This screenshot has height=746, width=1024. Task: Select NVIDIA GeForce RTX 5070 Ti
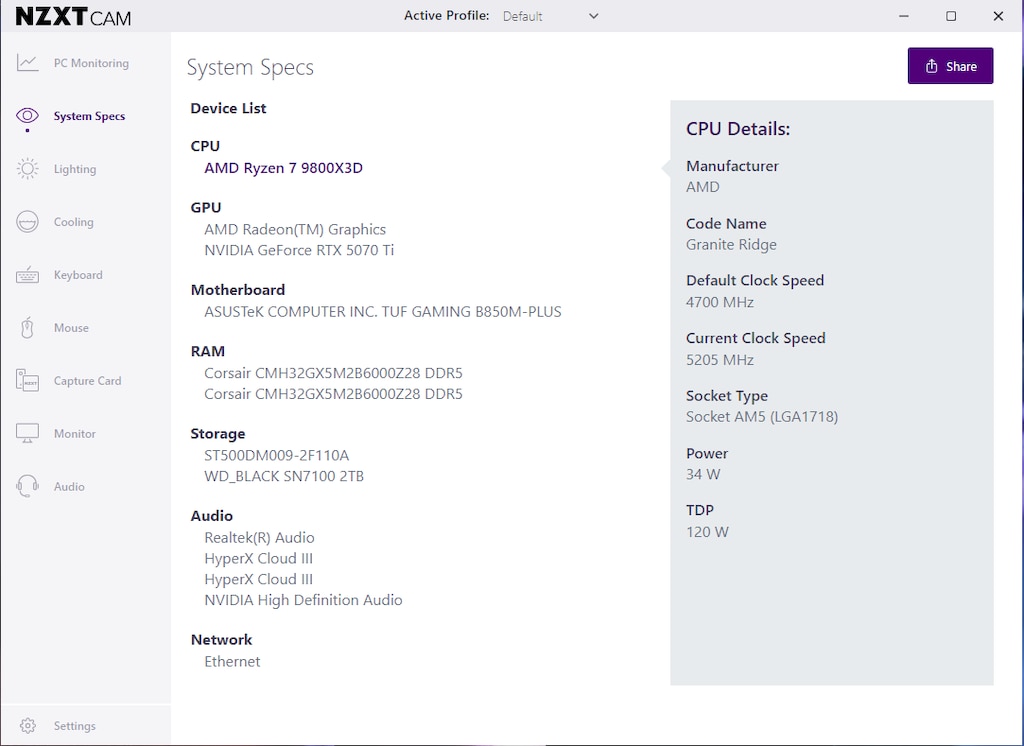click(298, 250)
